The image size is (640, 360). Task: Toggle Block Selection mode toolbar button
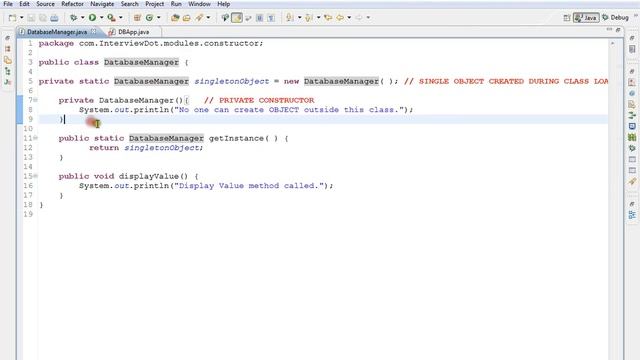pyautogui.click(x=260, y=18)
